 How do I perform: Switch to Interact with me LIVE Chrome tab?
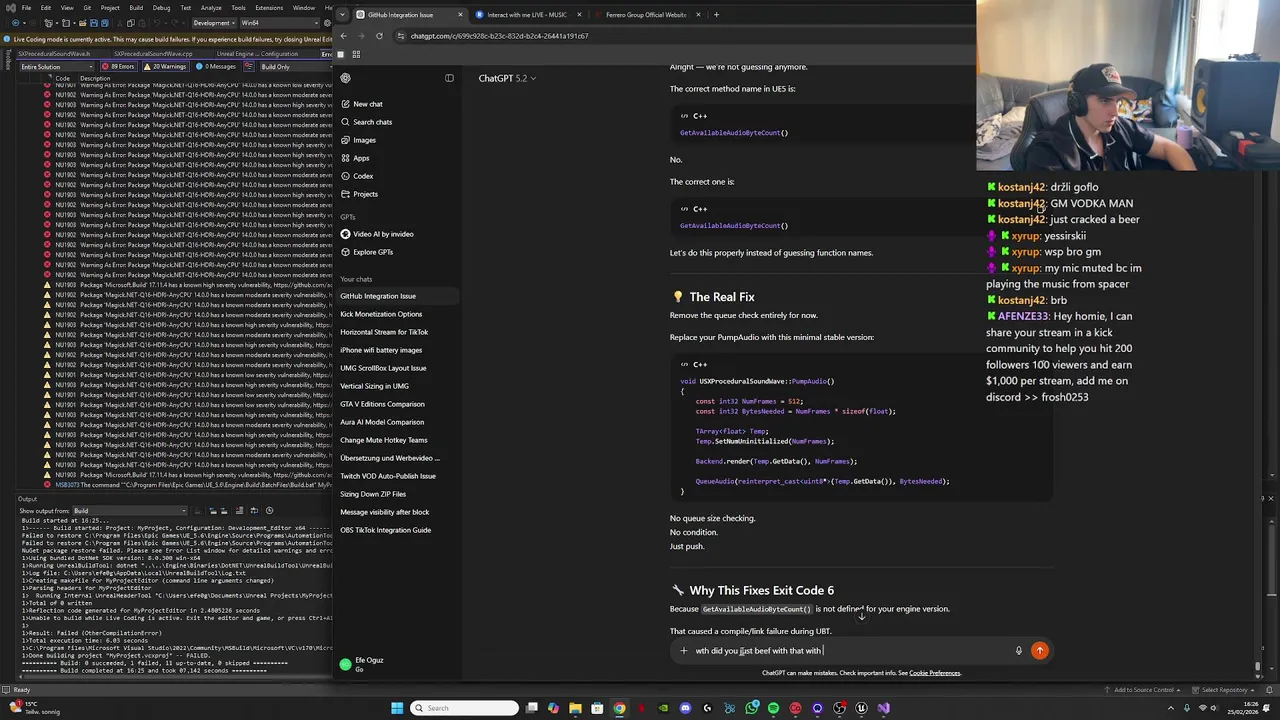[x=526, y=15]
